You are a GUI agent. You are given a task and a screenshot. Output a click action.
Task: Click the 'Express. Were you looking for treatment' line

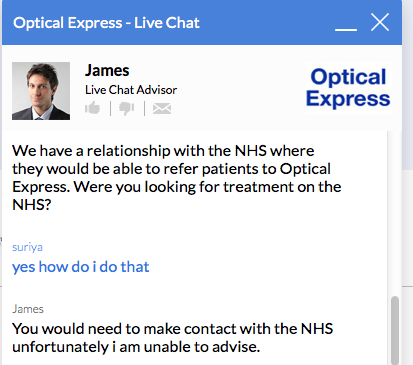[177, 187]
